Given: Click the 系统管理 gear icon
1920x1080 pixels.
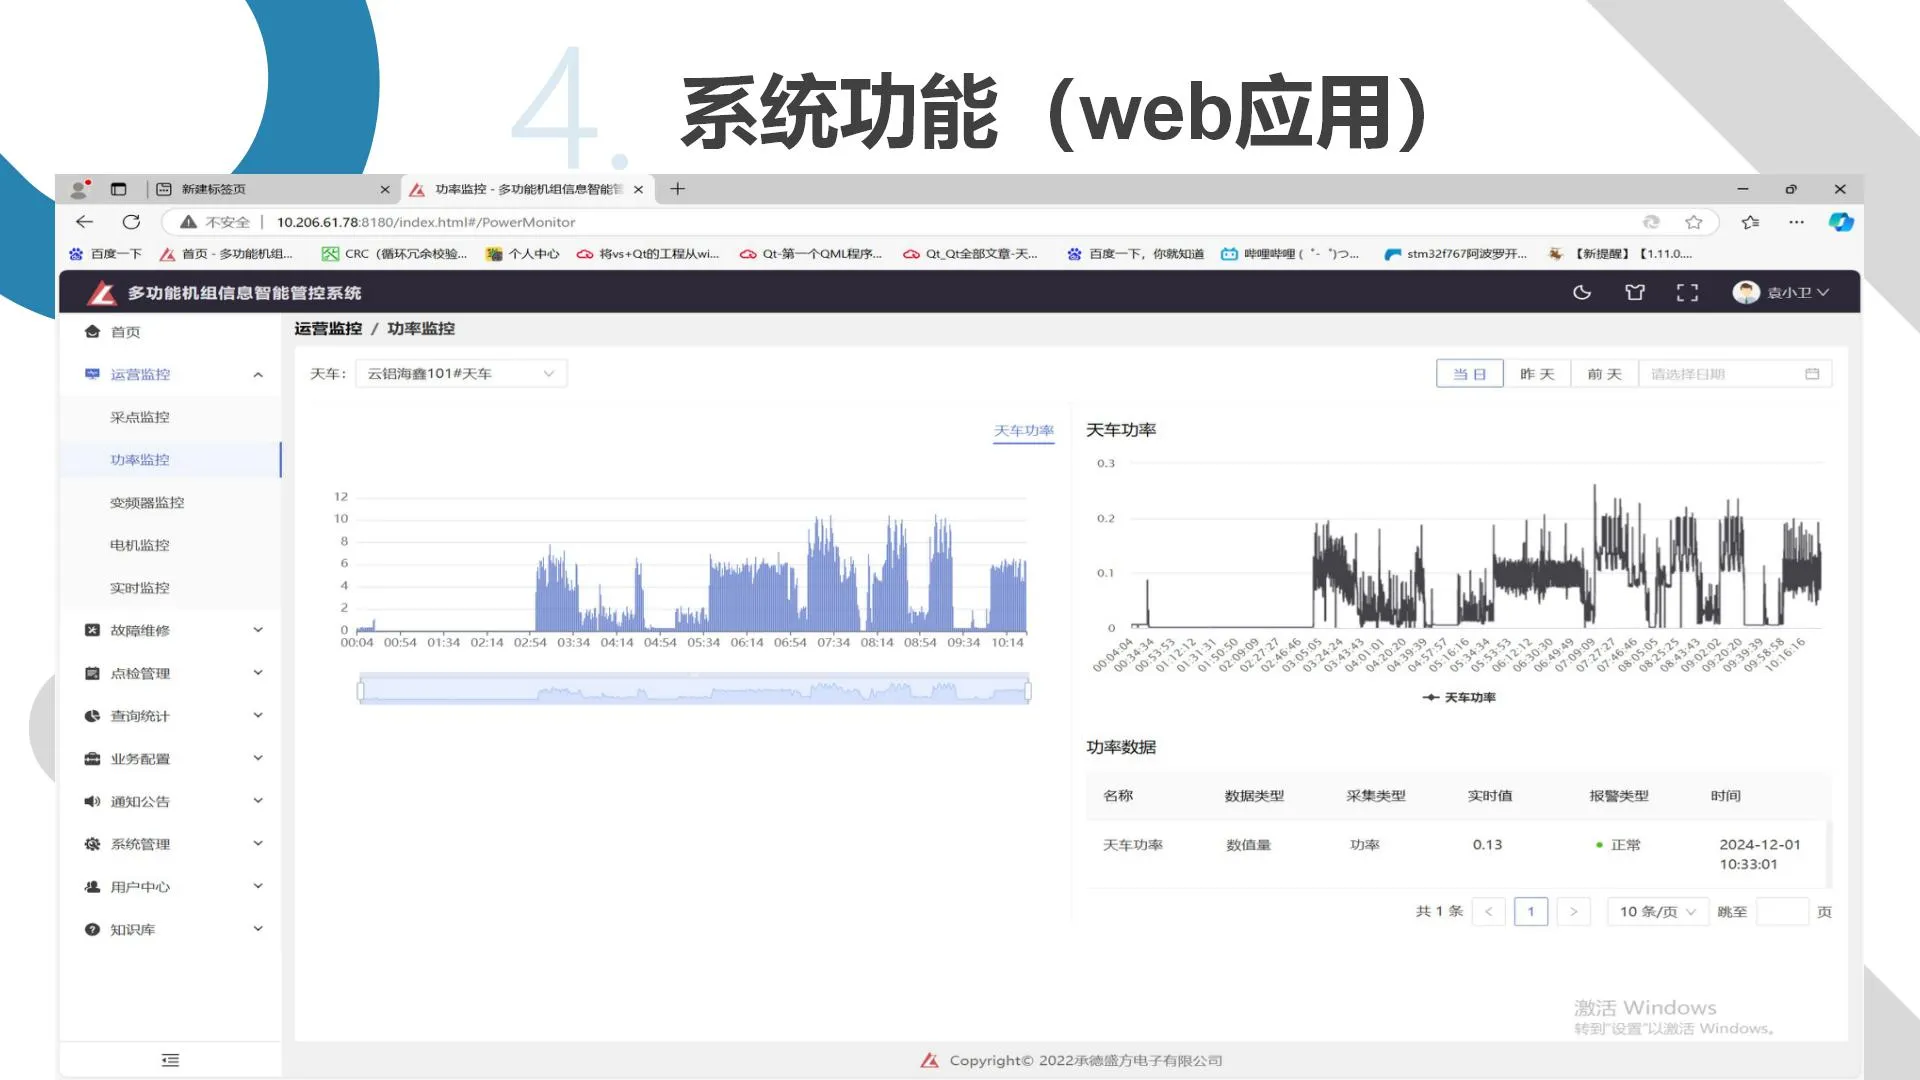Looking at the screenshot, I should [92, 844].
